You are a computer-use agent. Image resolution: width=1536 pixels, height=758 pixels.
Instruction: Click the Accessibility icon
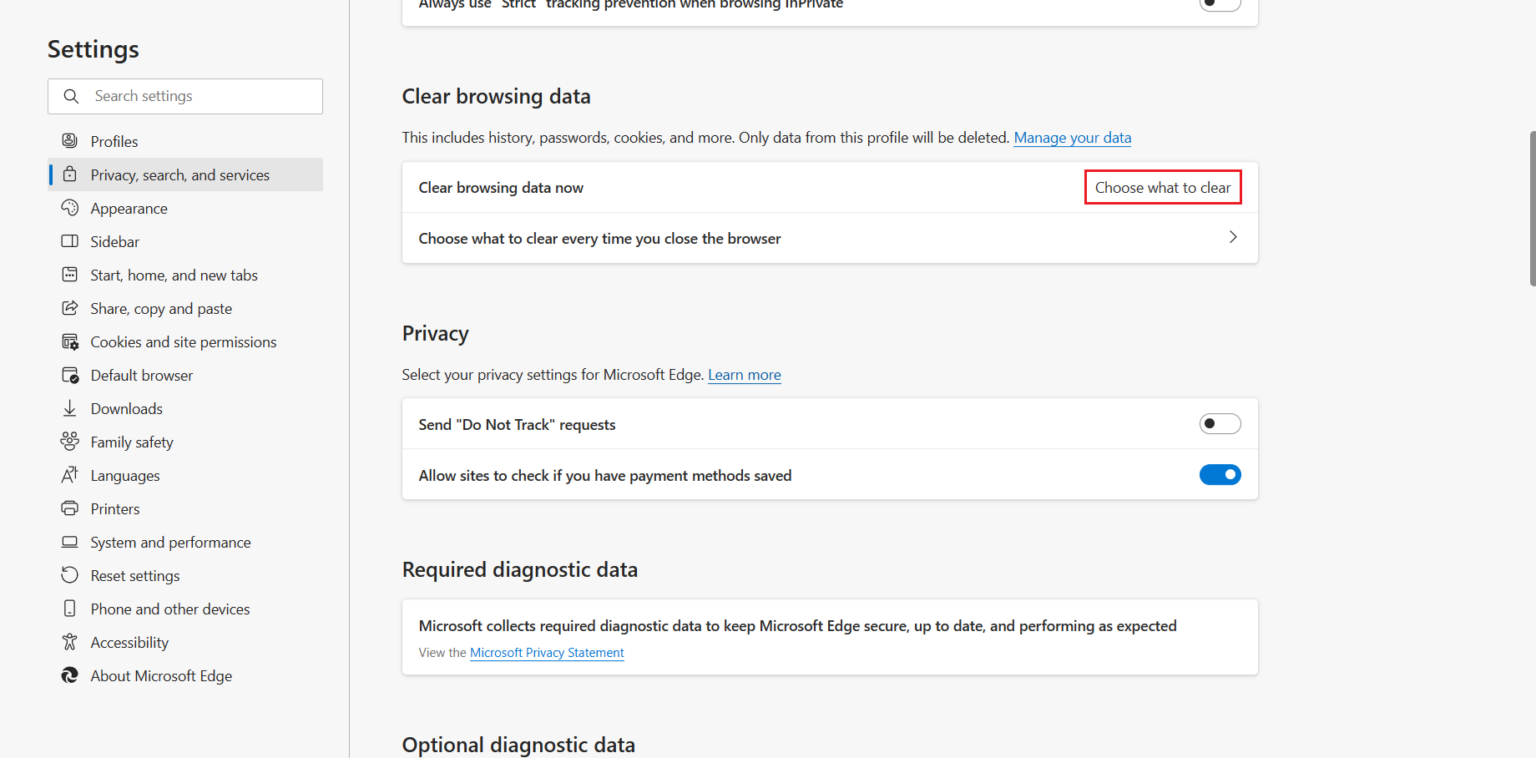point(69,642)
